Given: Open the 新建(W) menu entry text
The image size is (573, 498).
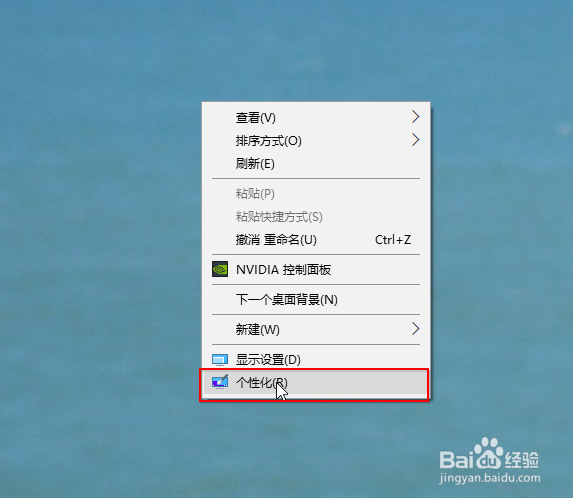Looking at the screenshot, I should pyautogui.click(x=258, y=330).
